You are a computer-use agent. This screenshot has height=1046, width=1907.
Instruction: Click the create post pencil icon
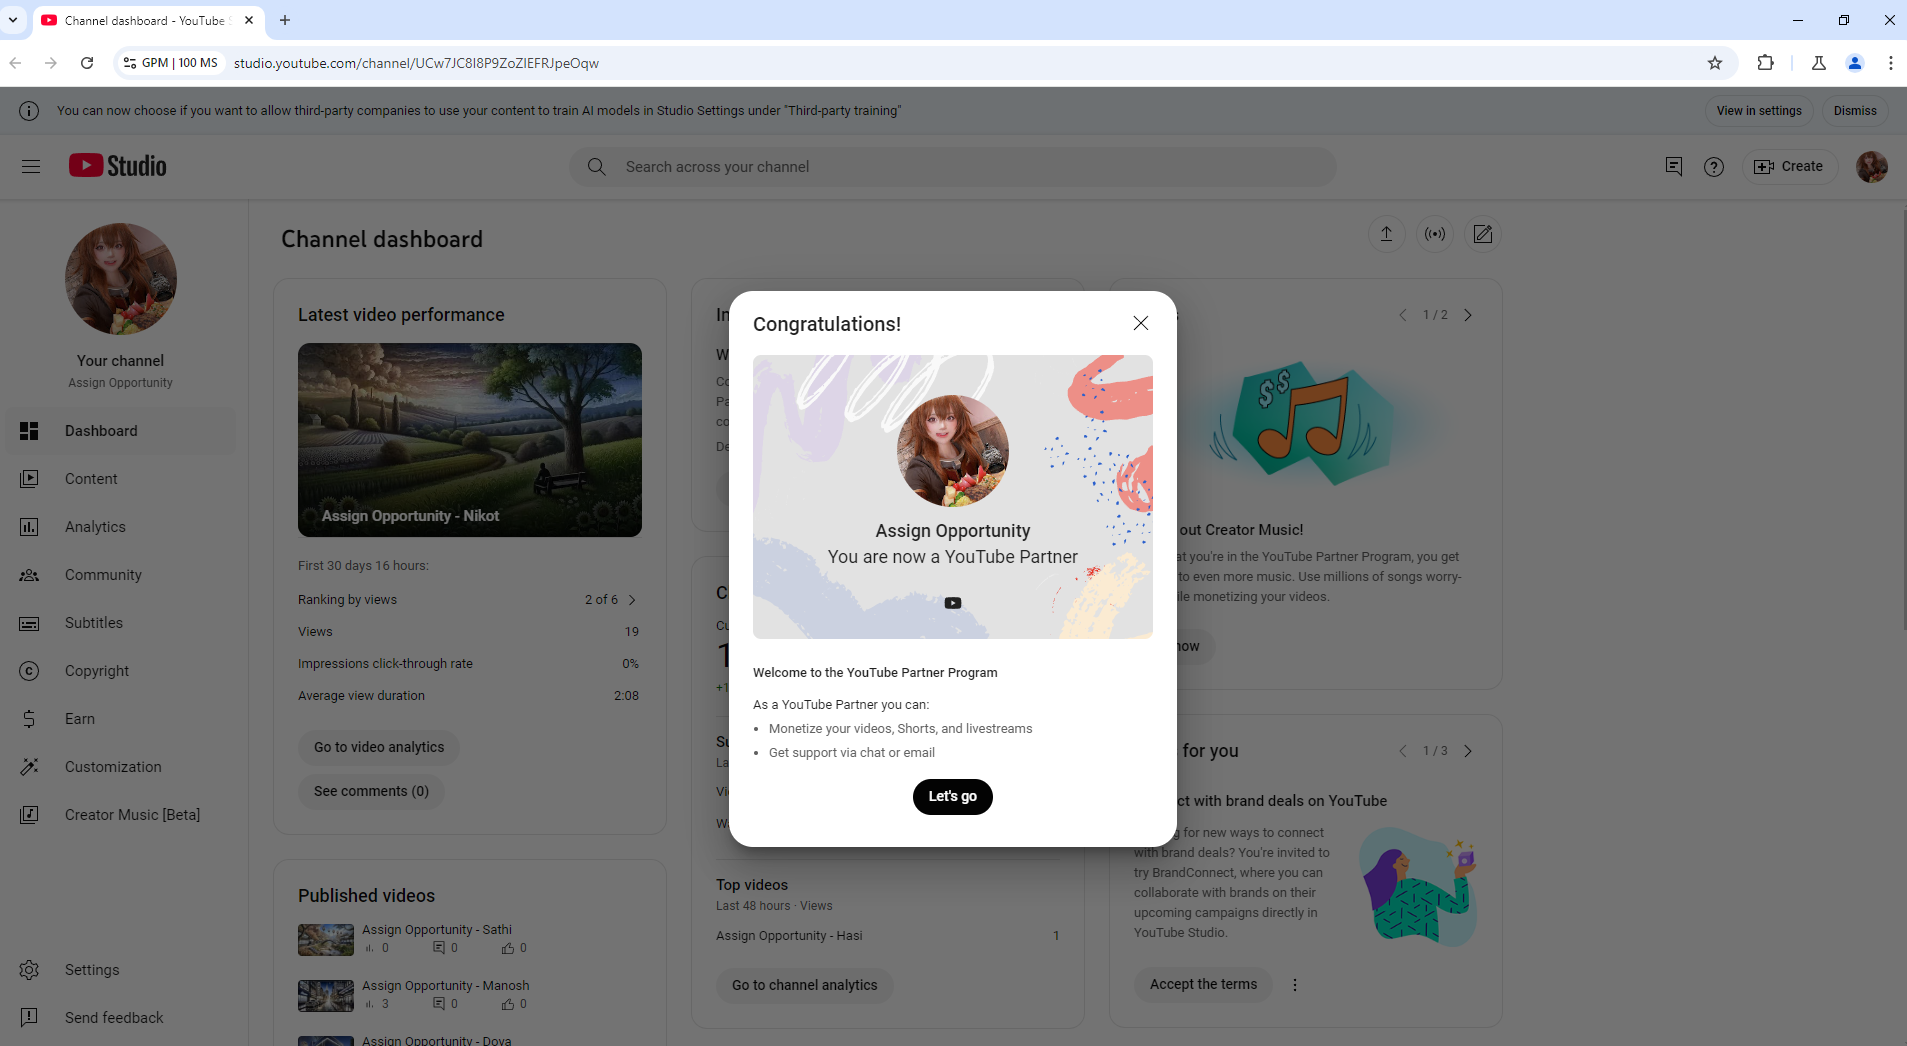[x=1483, y=234]
